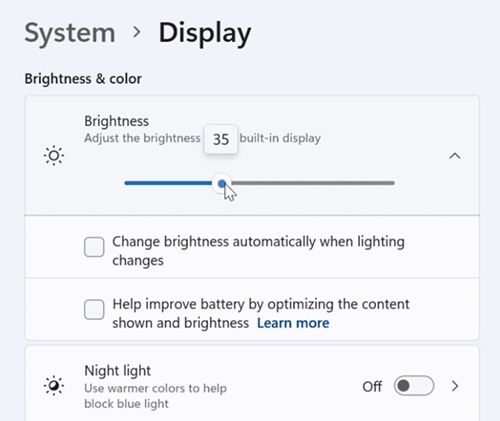Image resolution: width=500 pixels, height=421 pixels.
Task: Set brightness higher on gray slider track
Action: coord(313,183)
